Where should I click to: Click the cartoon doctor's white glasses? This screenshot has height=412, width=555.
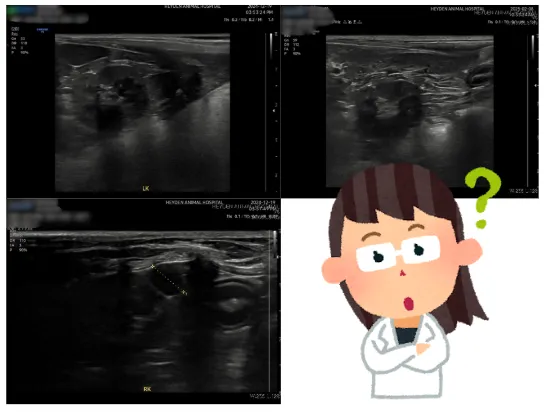coord(397,253)
